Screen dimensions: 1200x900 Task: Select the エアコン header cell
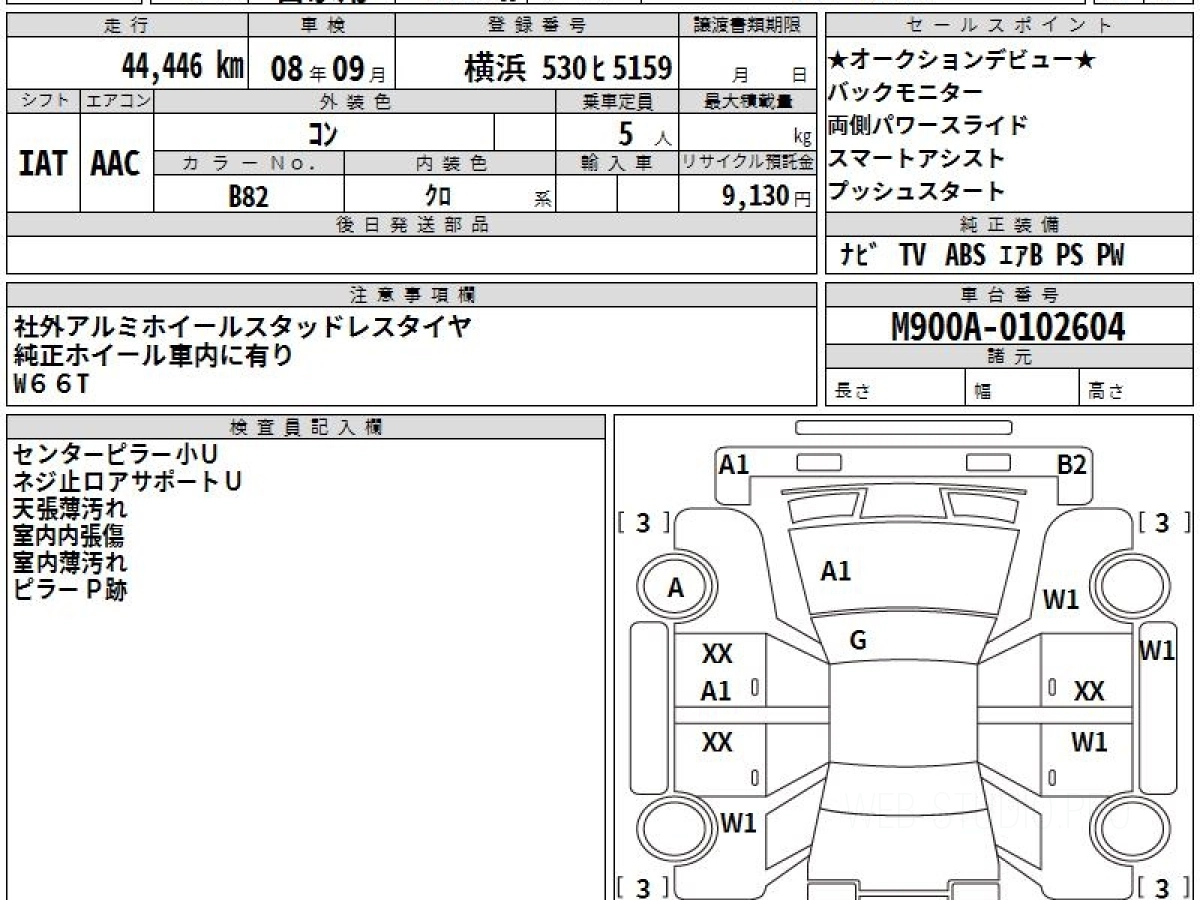(117, 101)
